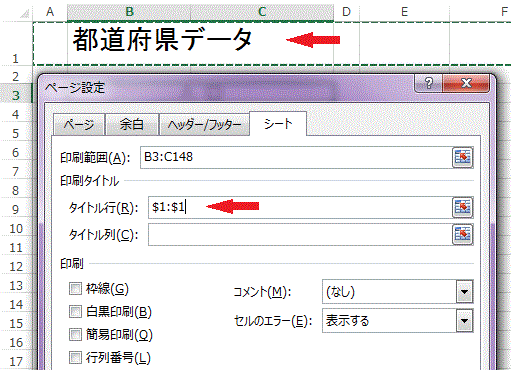Select cell E1 in the worksheet
This screenshot has width=511, height=370.
(x=404, y=43)
